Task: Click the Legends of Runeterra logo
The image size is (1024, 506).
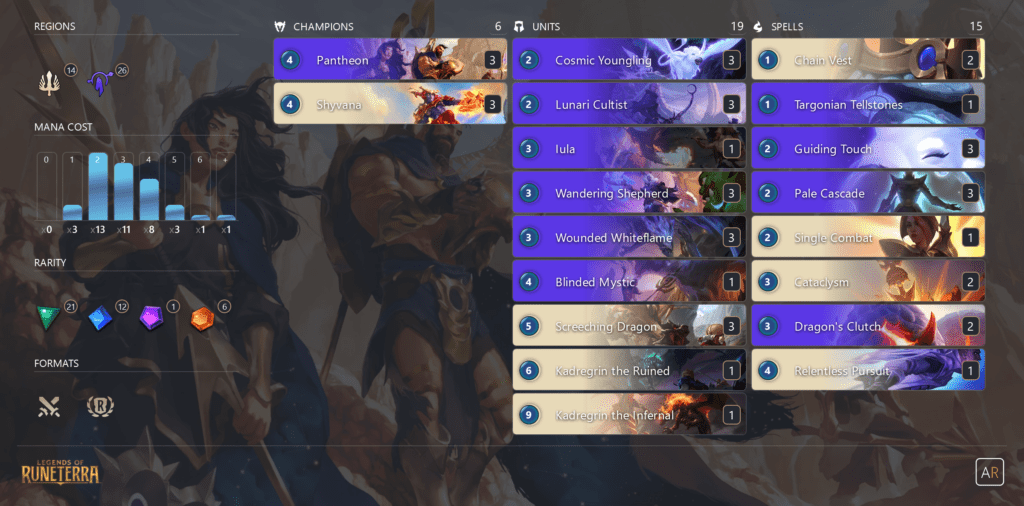Action: (x=61, y=470)
